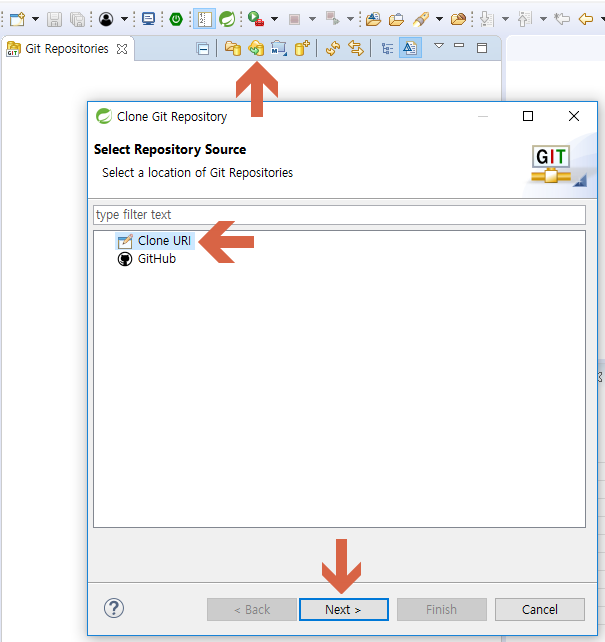Click the green Spring leaf toolbar icon
Viewport: 605px width, 642px height.
pyautogui.click(x=227, y=19)
